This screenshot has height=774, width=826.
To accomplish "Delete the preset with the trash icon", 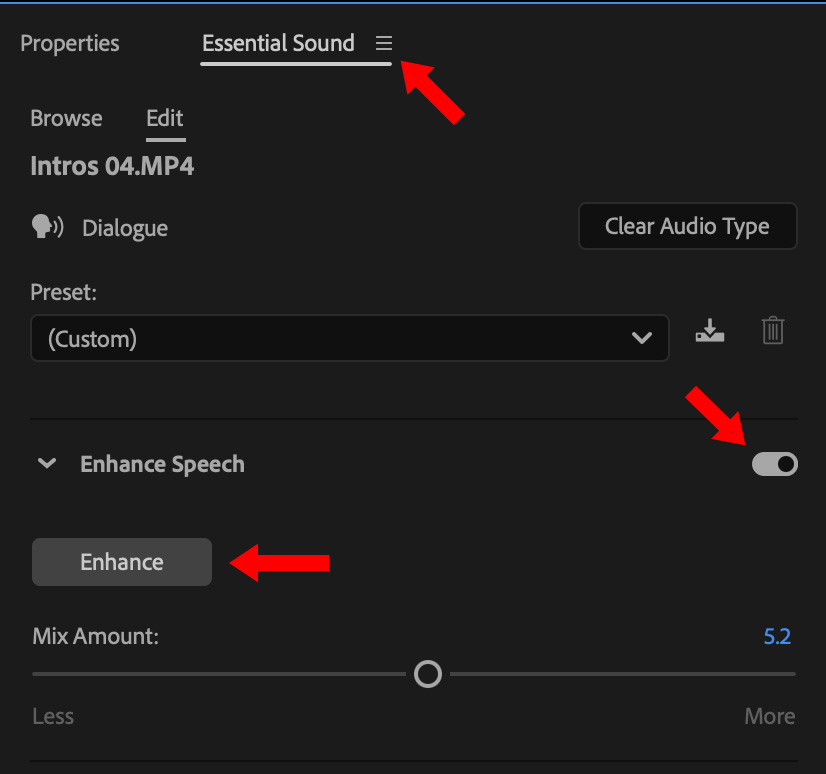I will click(x=773, y=331).
